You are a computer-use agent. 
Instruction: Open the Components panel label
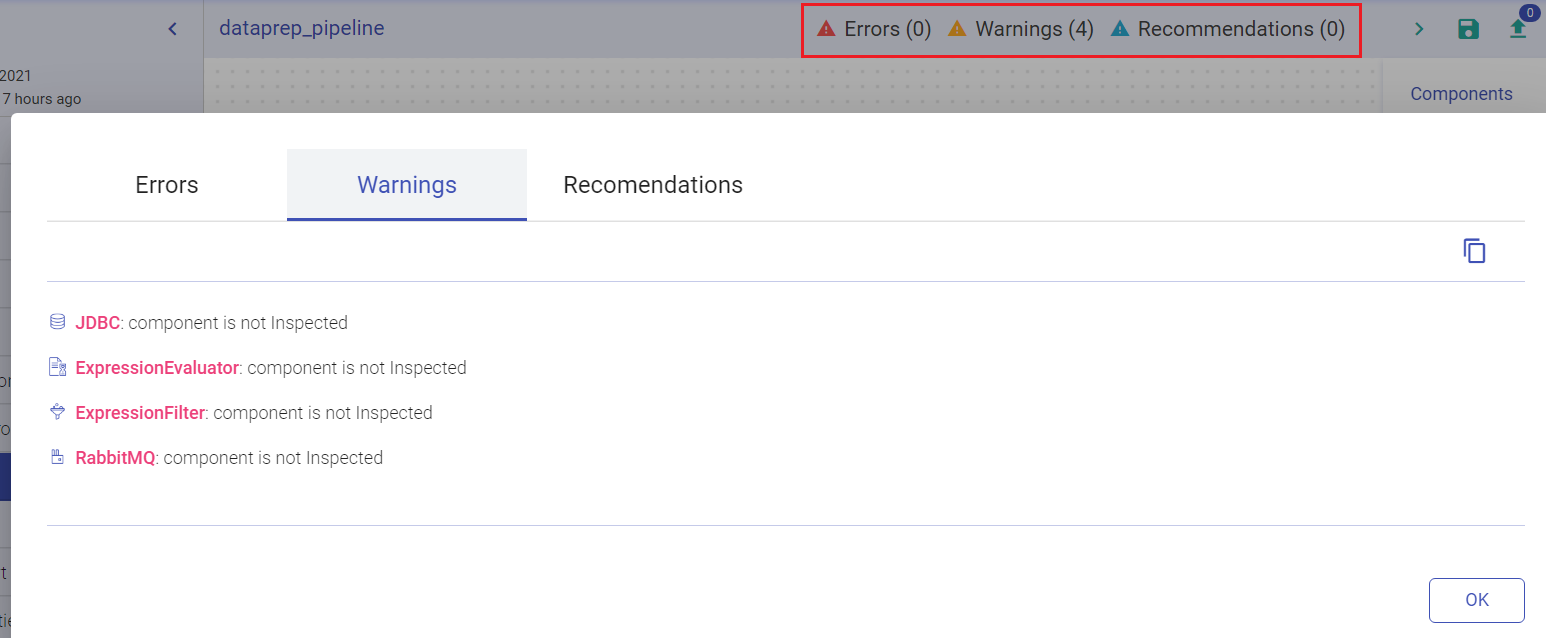[x=1461, y=94]
